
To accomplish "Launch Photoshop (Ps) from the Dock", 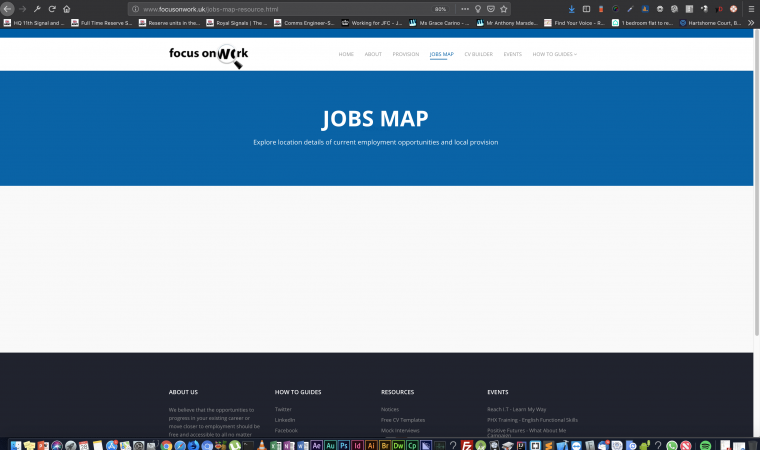I will [344, 445].
